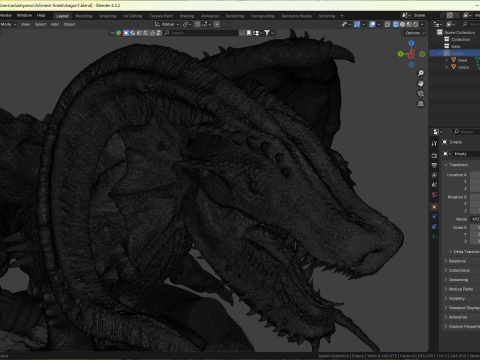
Task: Open the scene browse dropdown icon
Action: pos(406,15)
